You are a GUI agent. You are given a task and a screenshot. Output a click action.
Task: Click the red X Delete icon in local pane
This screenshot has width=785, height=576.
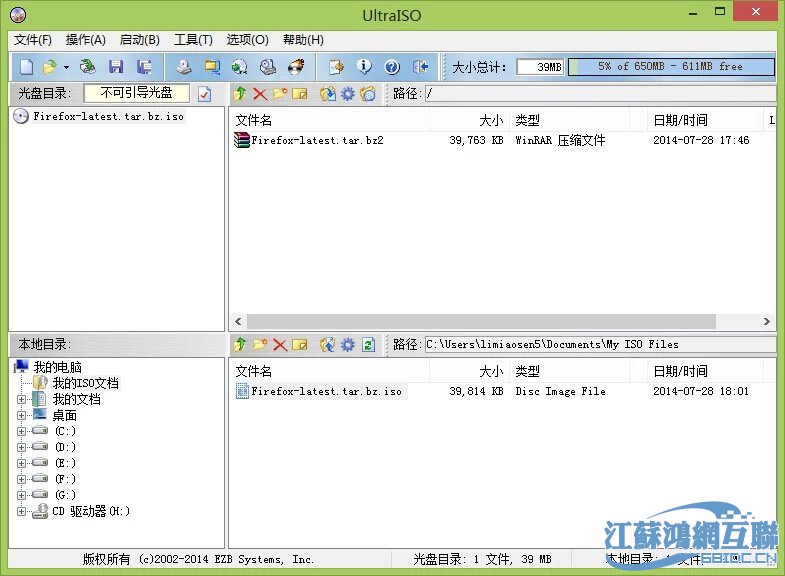(x=280, y=344)
